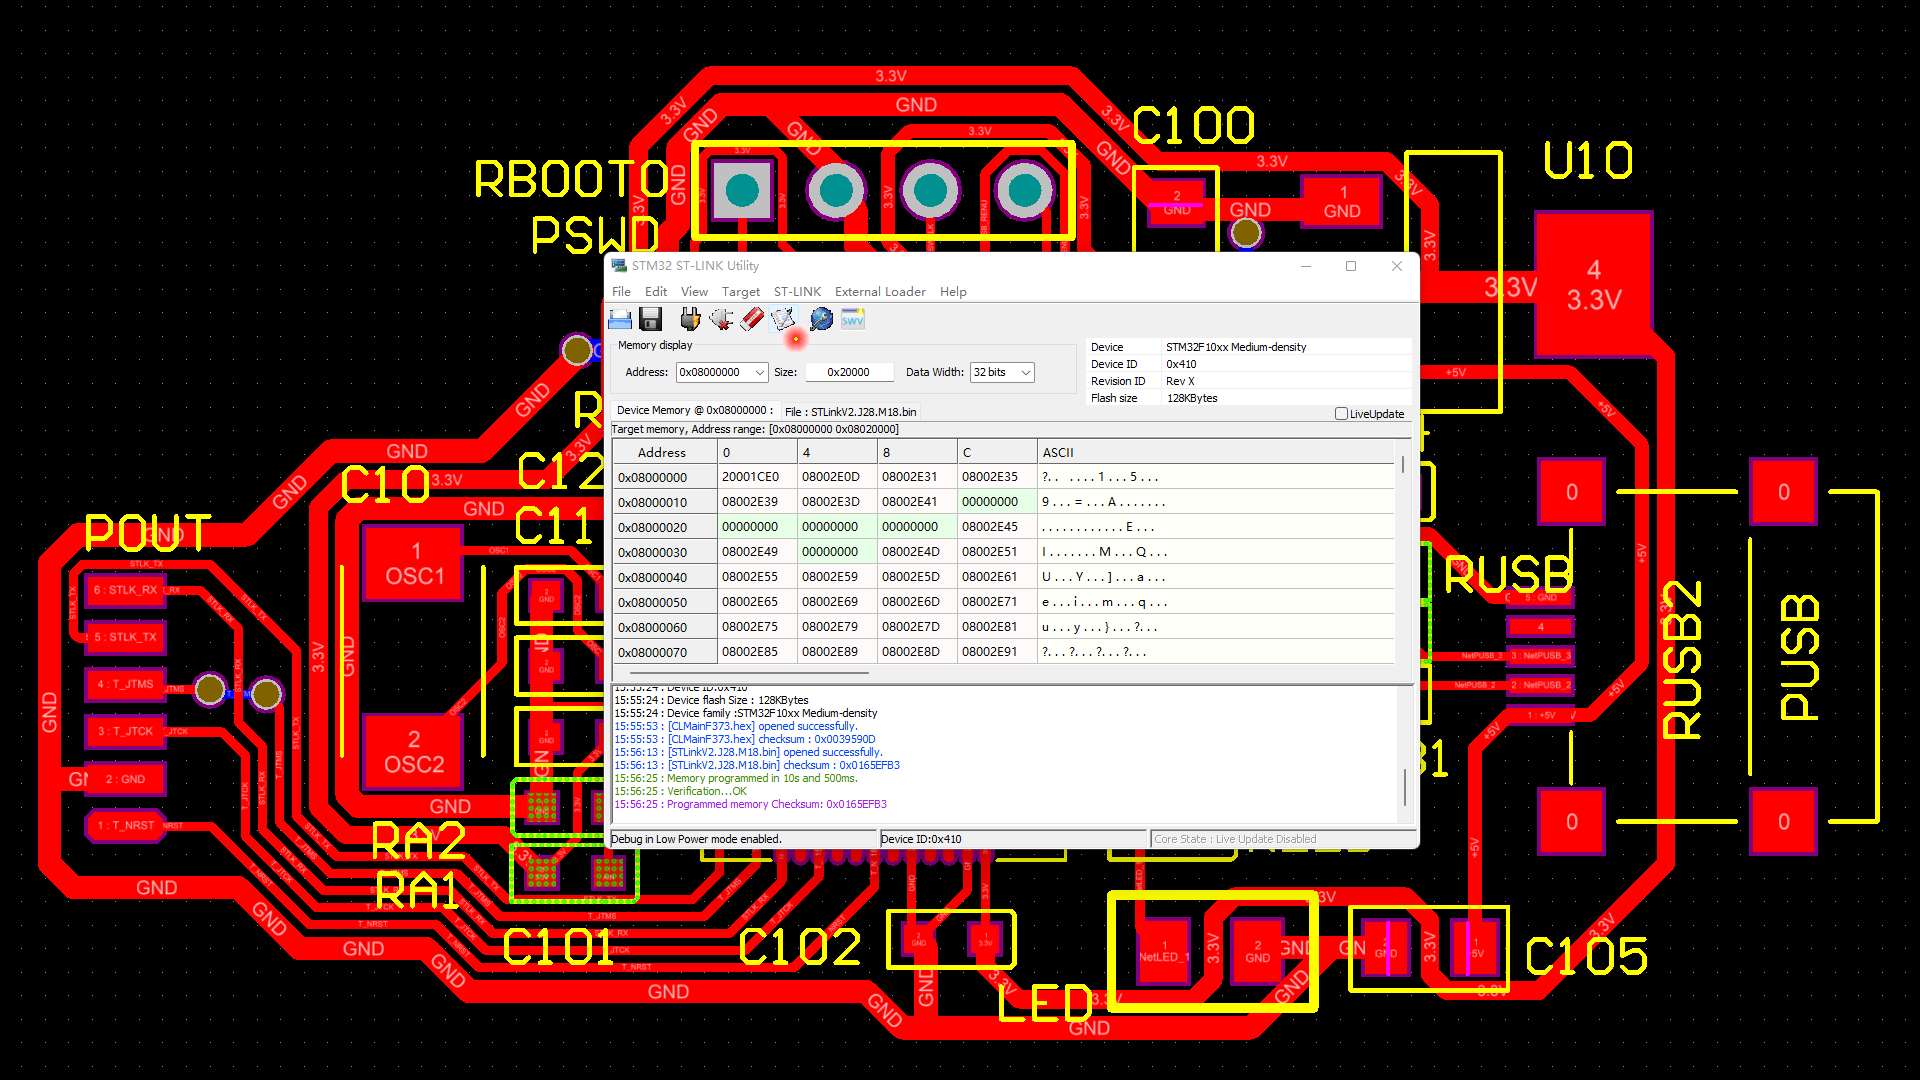The height and width of the screenshot is (1080, 1920).
Task: Click the Save file toolbar icon
Action: click(x=651, y=318)
